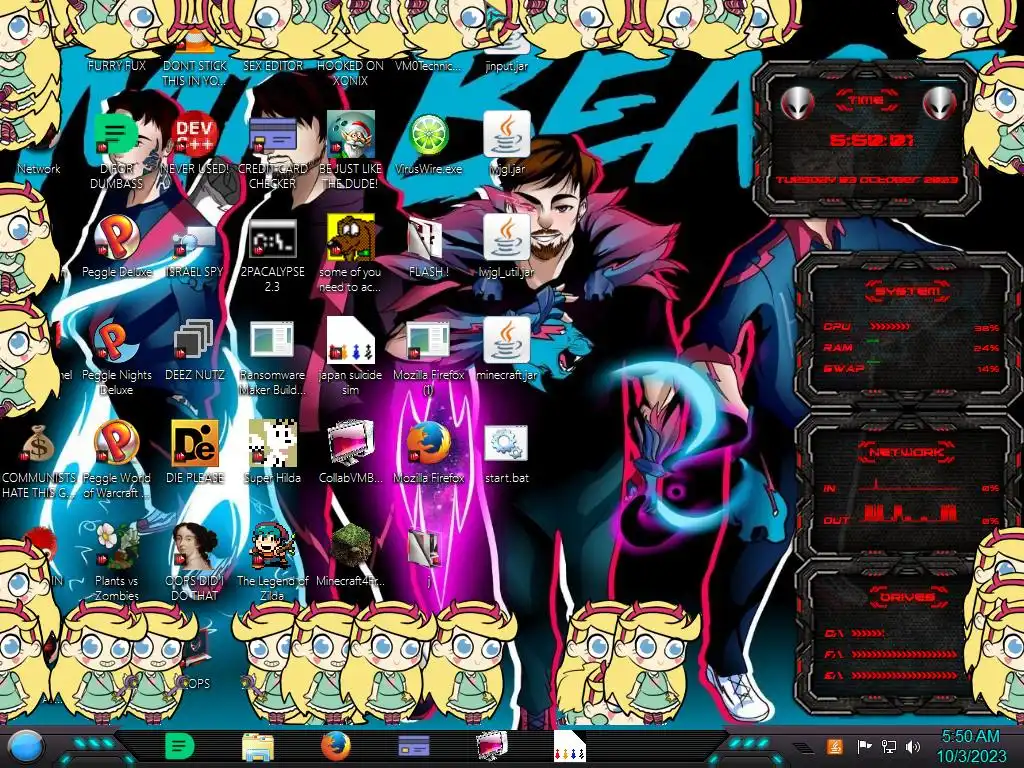Select the VM0Technic... desktop label

click(428, 66)
